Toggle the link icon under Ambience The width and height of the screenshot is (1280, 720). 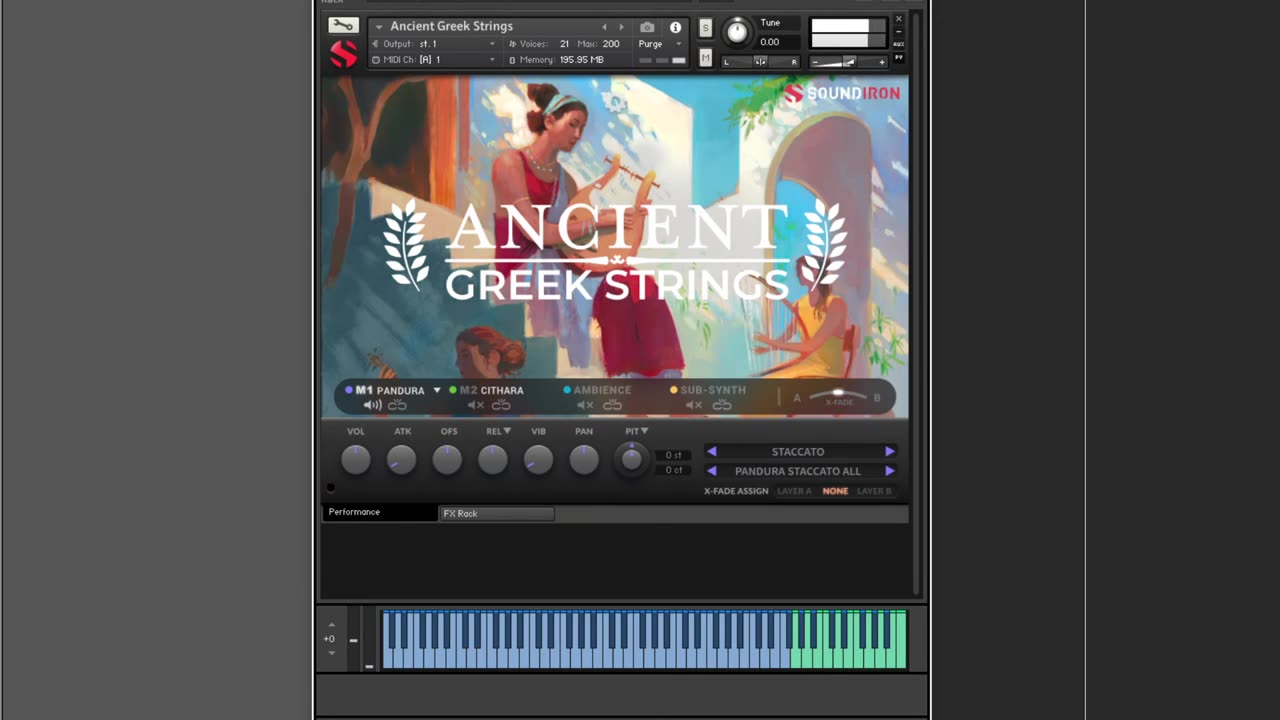(x=612, y=405)
